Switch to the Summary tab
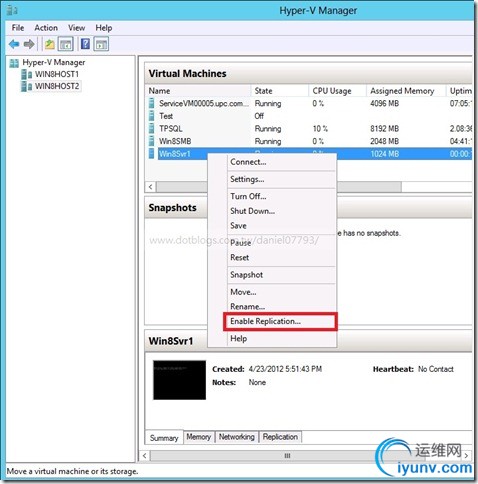 [x=164, y=438]
